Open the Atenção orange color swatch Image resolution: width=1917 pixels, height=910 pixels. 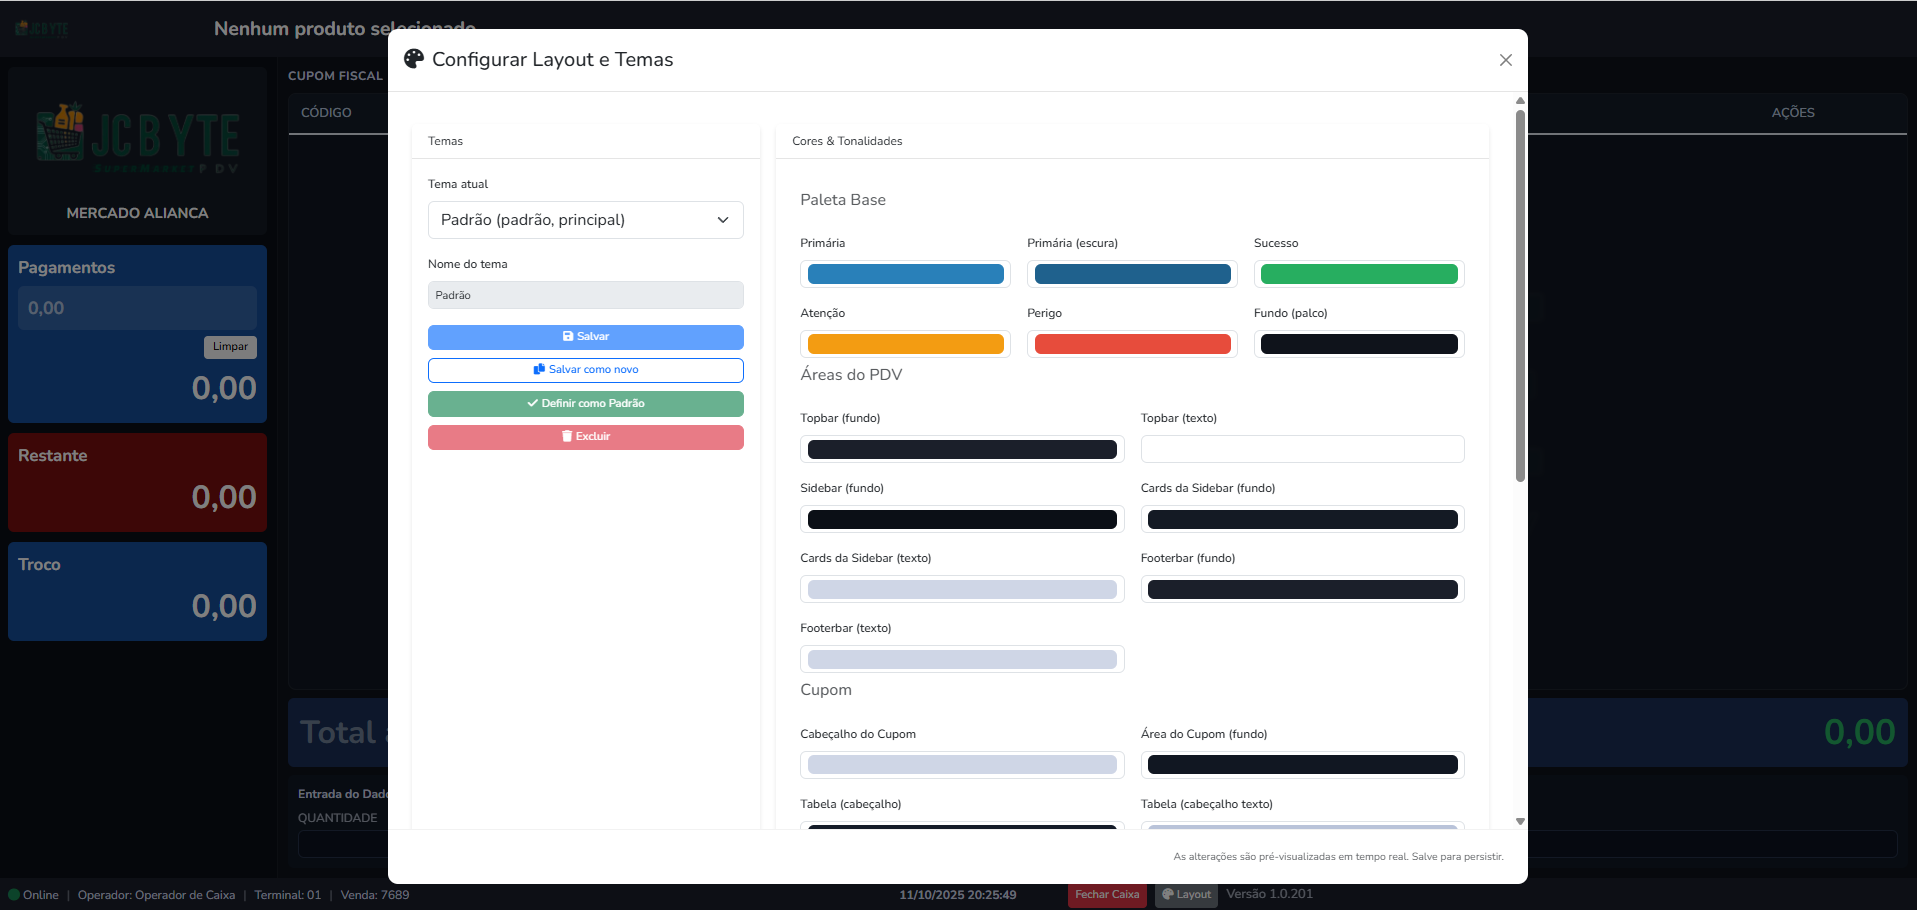(905, 344)
